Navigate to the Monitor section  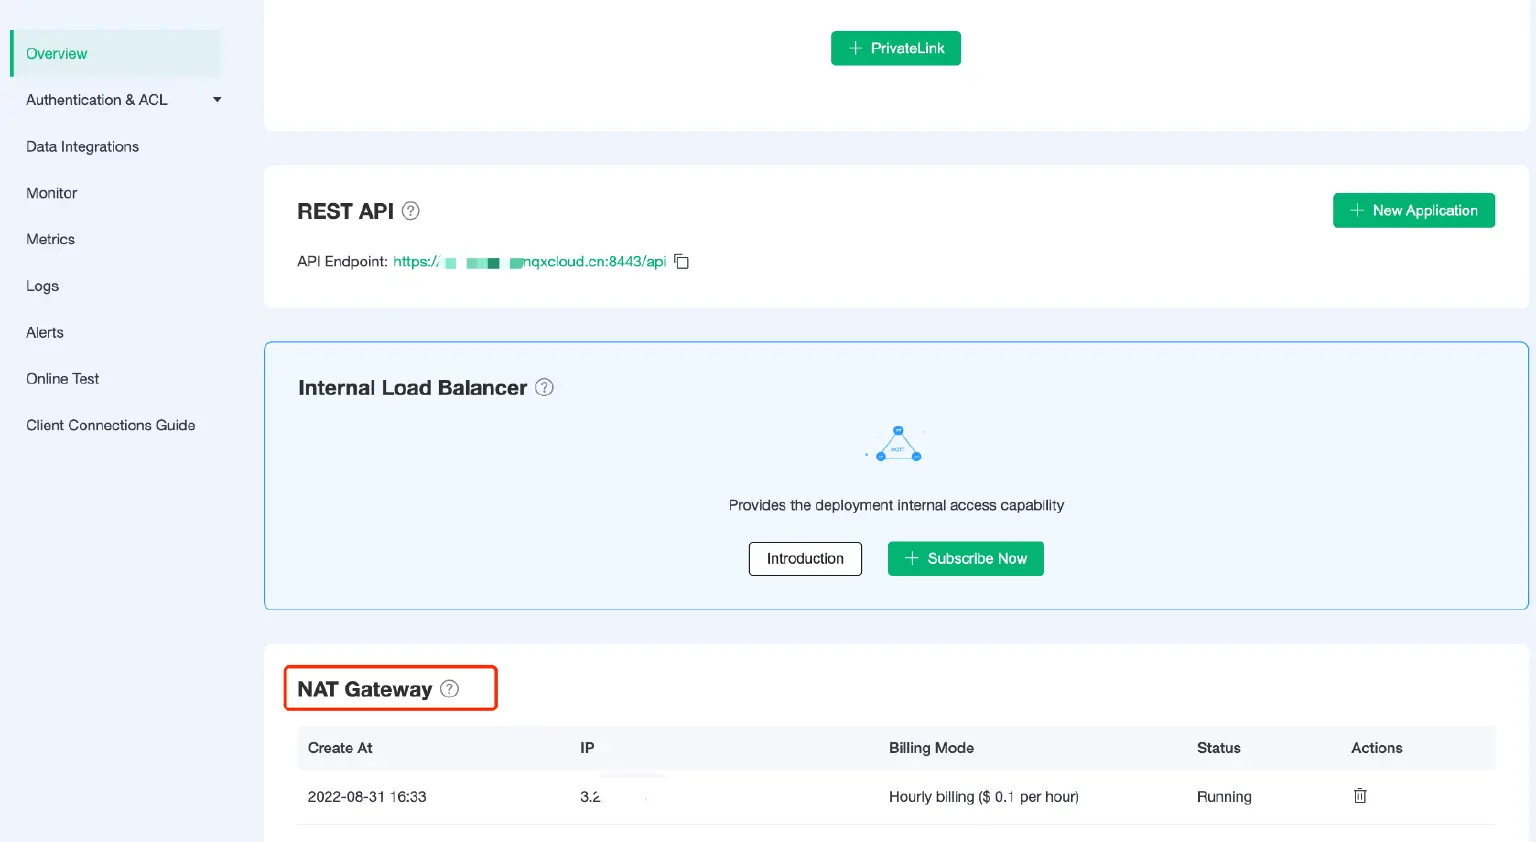pyautogui.click(x=51, y=193)
